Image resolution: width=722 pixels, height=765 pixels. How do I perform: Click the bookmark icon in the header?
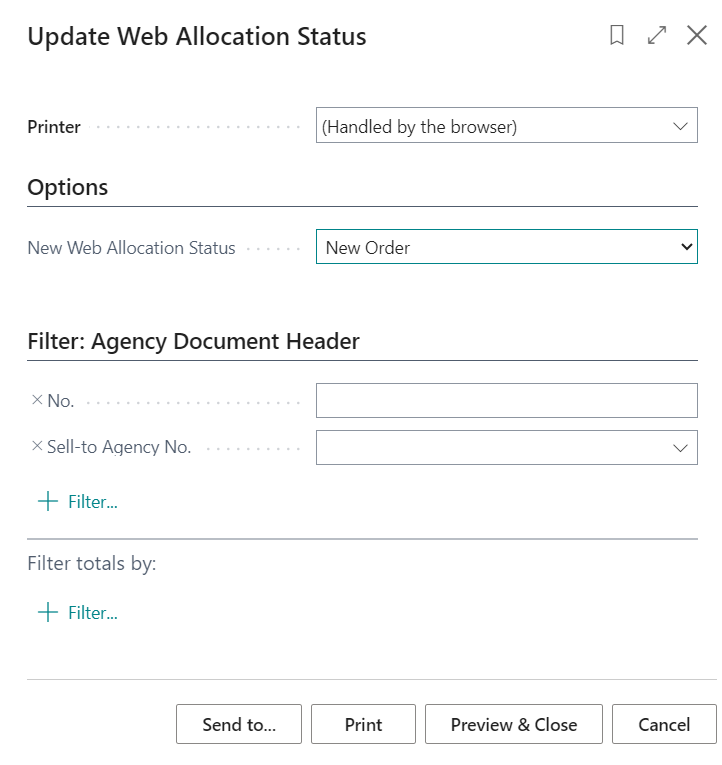tap(617, 36)
